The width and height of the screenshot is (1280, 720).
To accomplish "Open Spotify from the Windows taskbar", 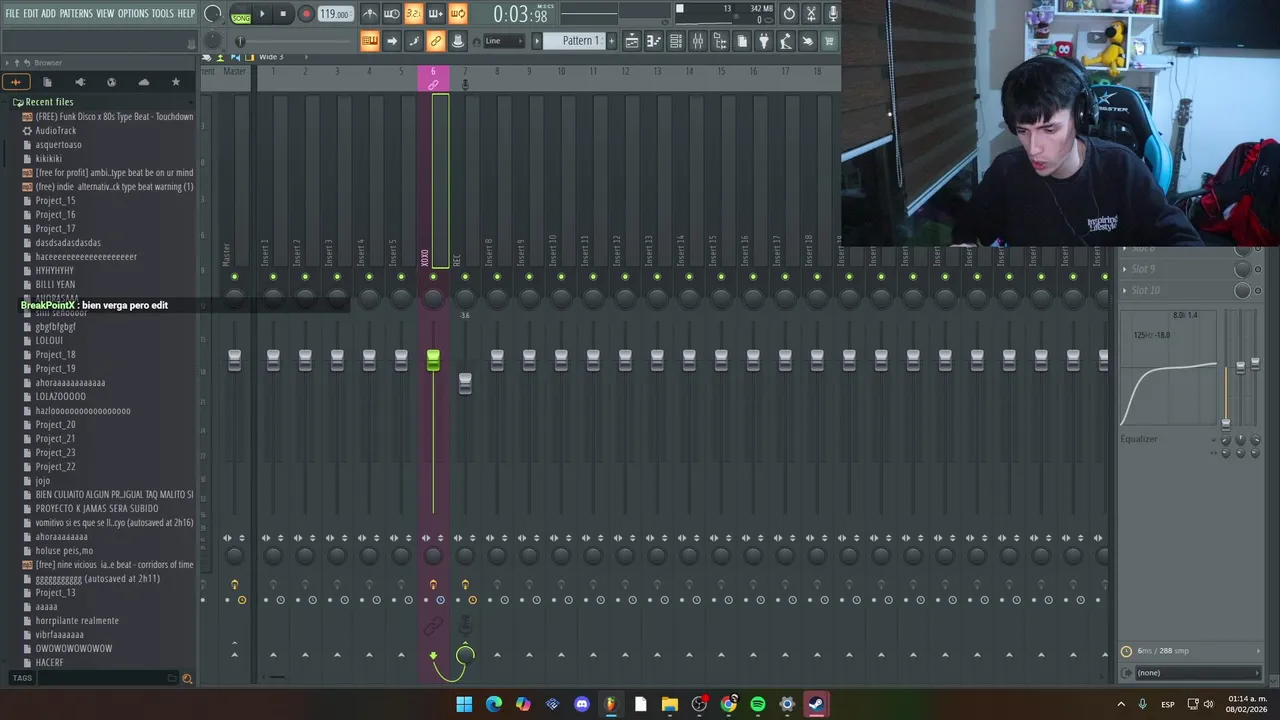I will 758,704.
